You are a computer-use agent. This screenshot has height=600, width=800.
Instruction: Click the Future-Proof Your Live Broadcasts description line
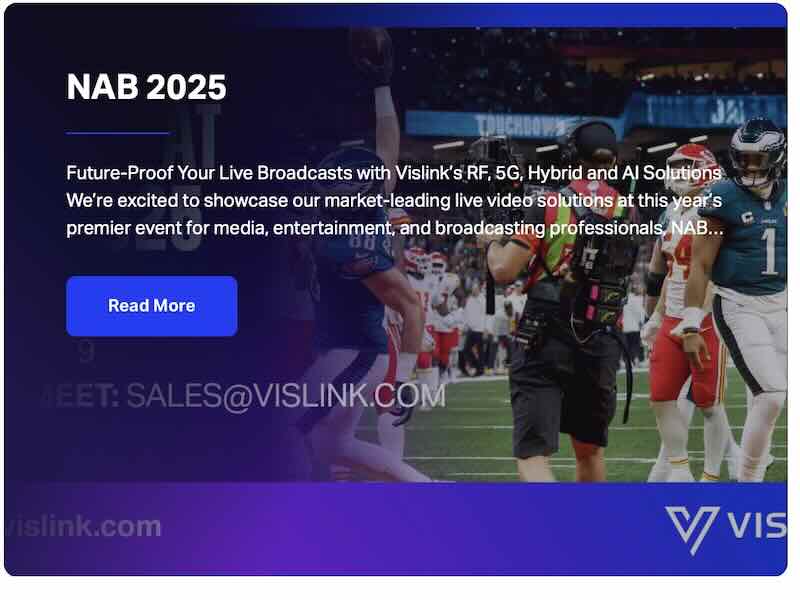pos(393,173)
